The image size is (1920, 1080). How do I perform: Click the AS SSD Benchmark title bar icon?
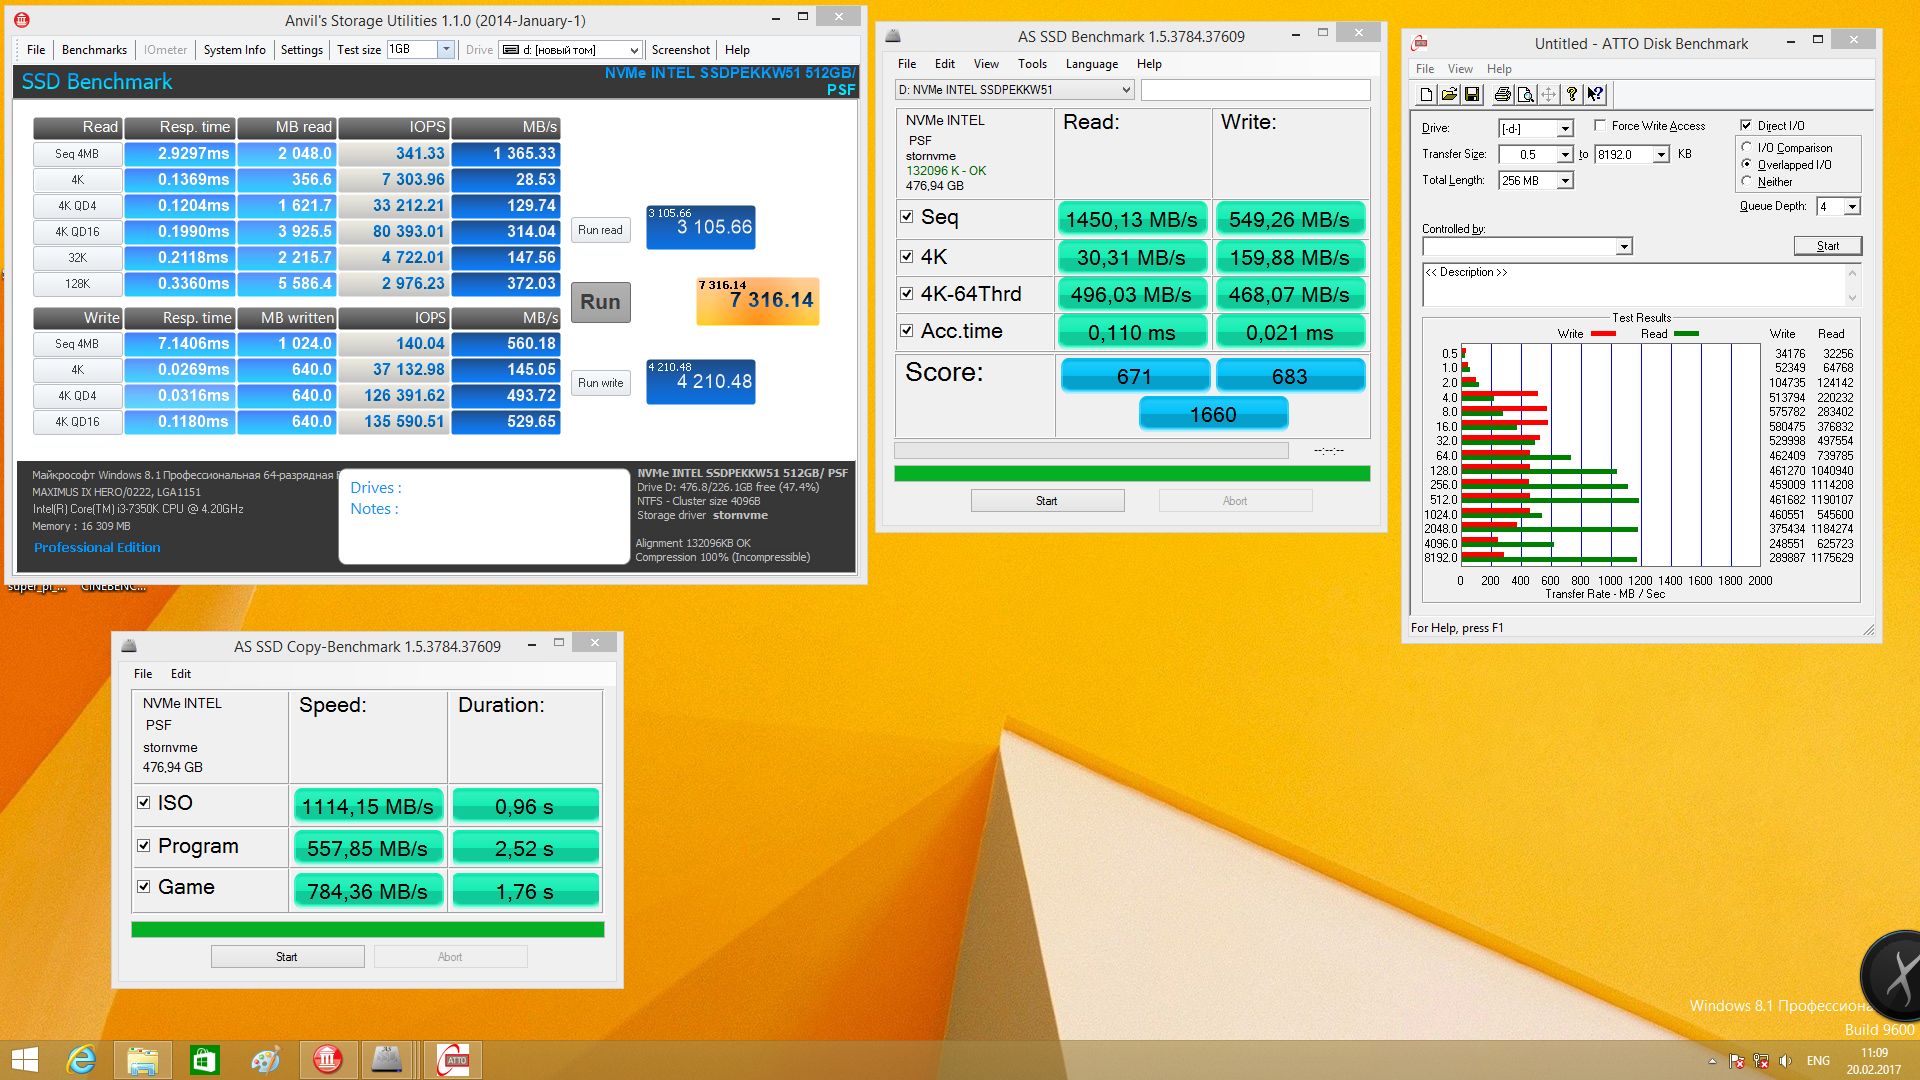pos(893,36)
